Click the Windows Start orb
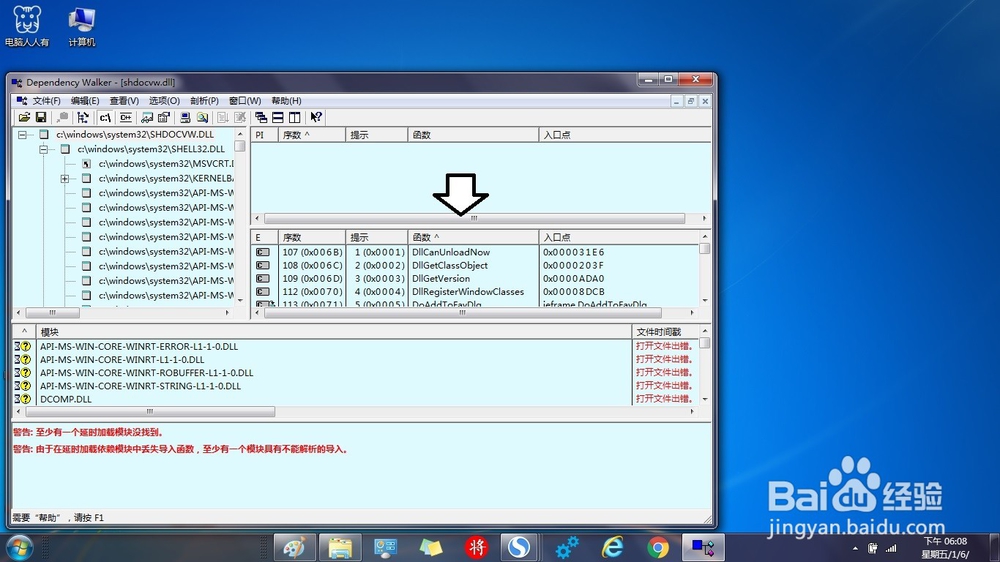Screen dimensions: 1000x562 tap(19, 547)
